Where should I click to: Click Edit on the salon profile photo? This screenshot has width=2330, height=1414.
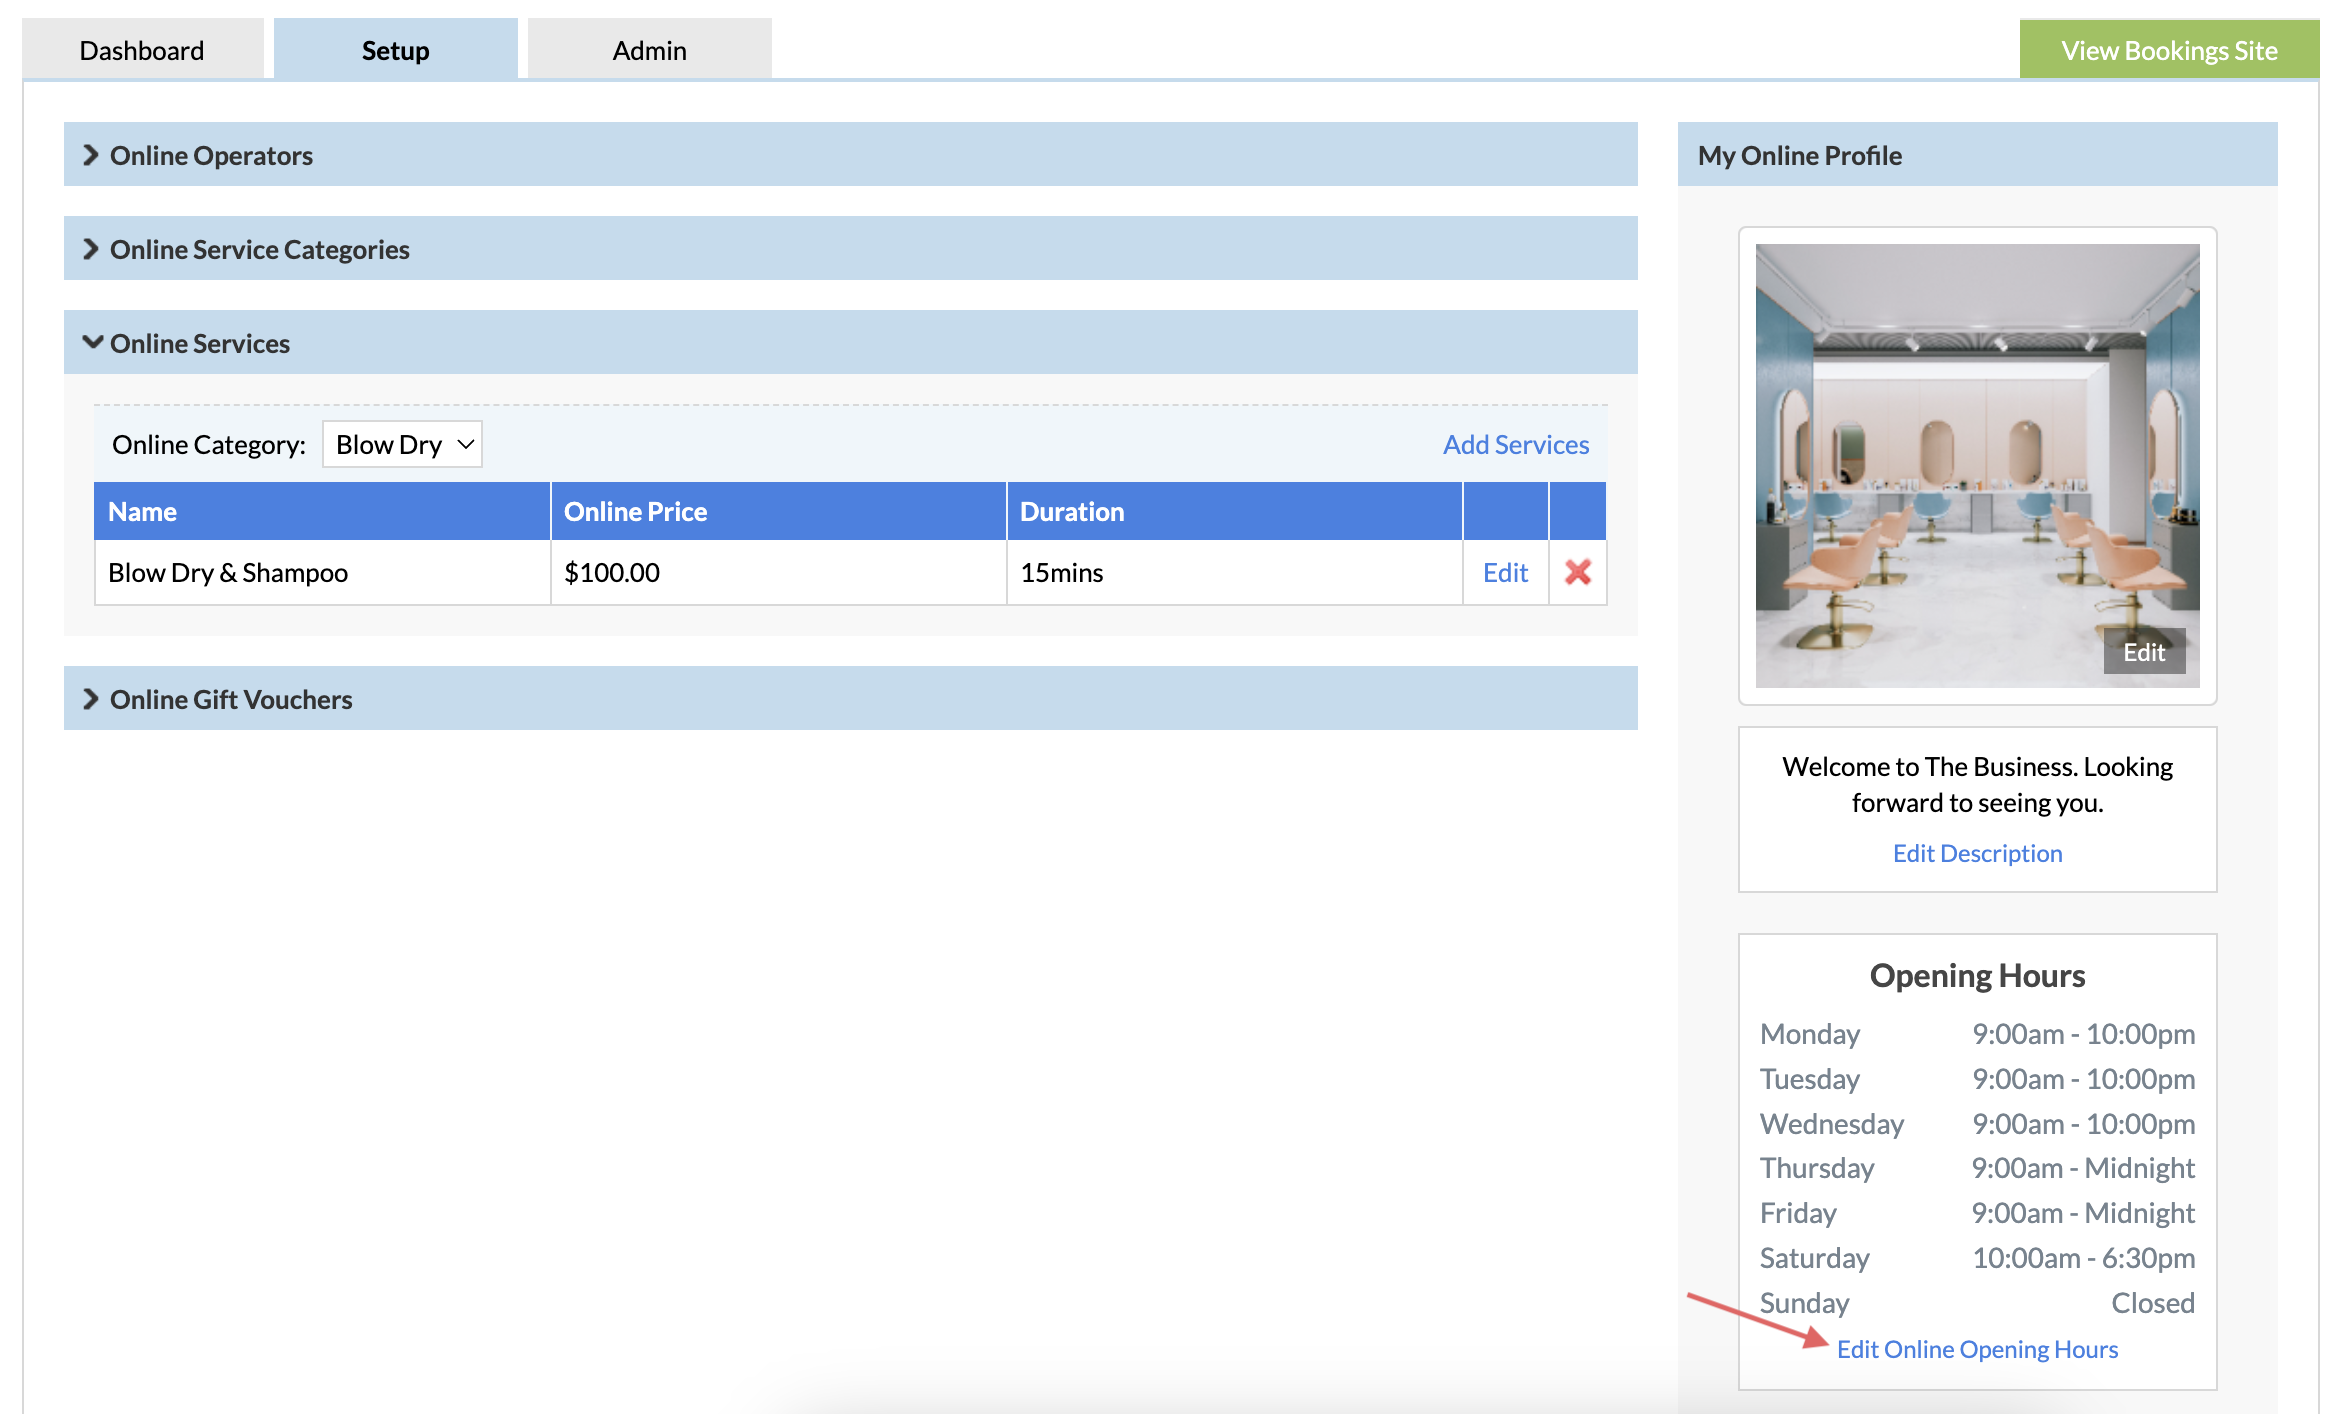pyautogui.click(x=2143, y=652)
